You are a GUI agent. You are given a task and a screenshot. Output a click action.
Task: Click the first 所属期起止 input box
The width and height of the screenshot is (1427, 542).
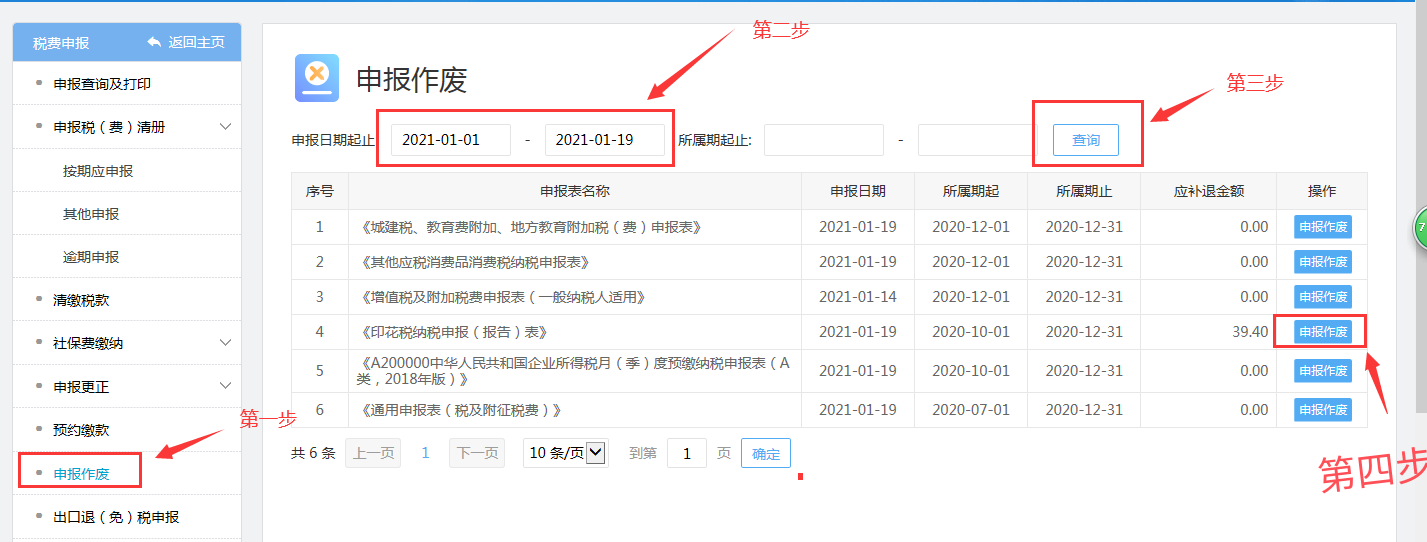pos(823,140)
